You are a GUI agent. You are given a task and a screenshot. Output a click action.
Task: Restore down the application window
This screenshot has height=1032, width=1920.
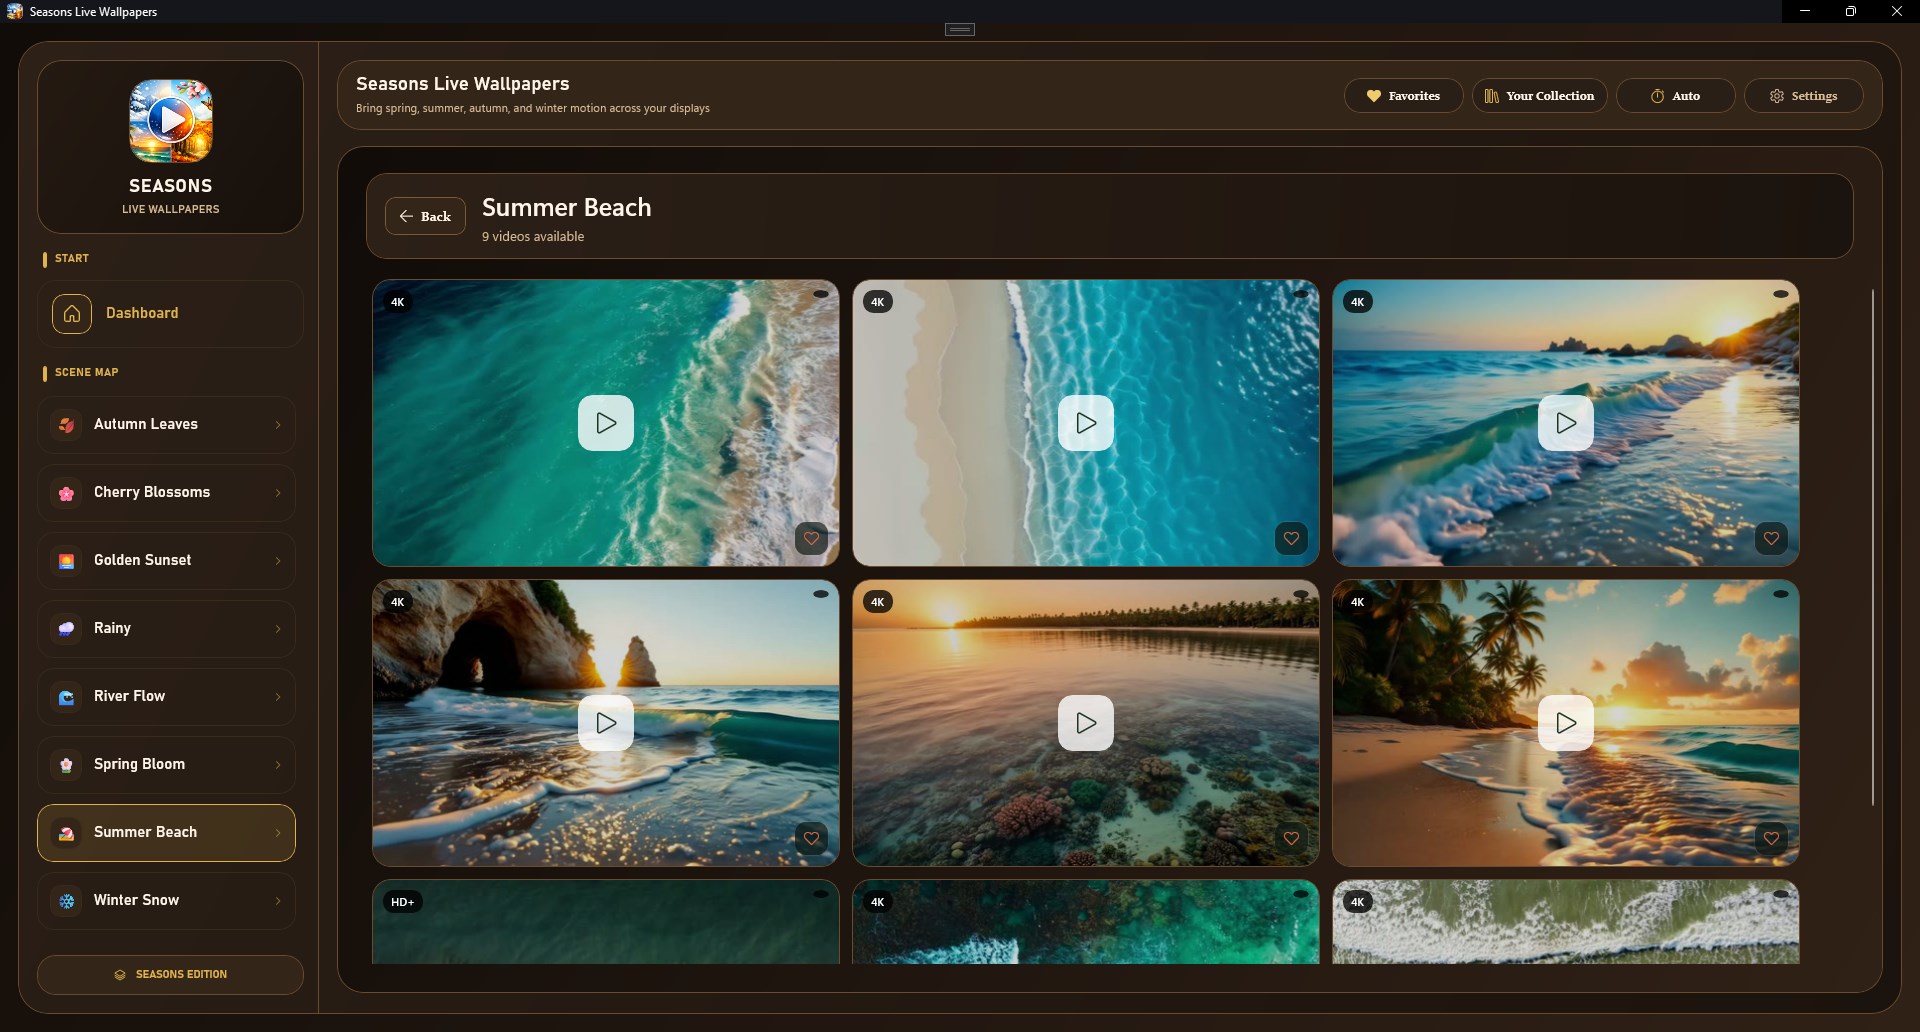click(x=1851, y=11)
